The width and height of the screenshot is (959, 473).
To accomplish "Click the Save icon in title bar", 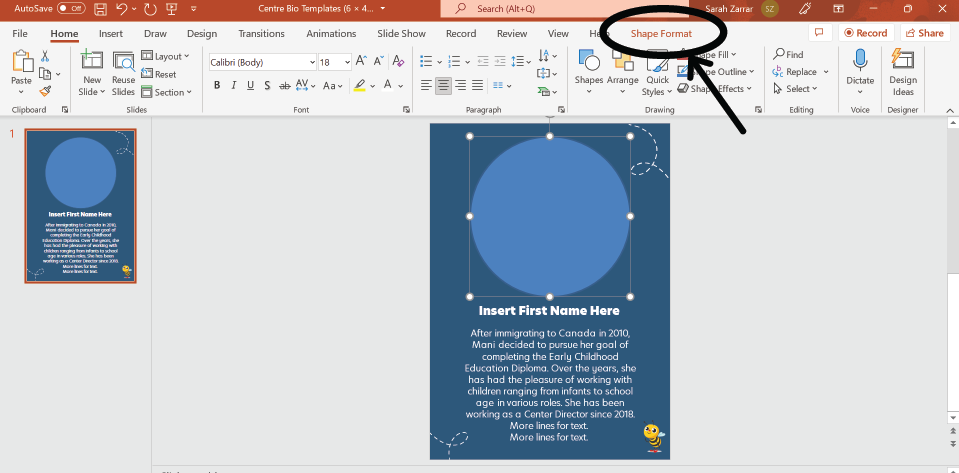I will [100, 8].
